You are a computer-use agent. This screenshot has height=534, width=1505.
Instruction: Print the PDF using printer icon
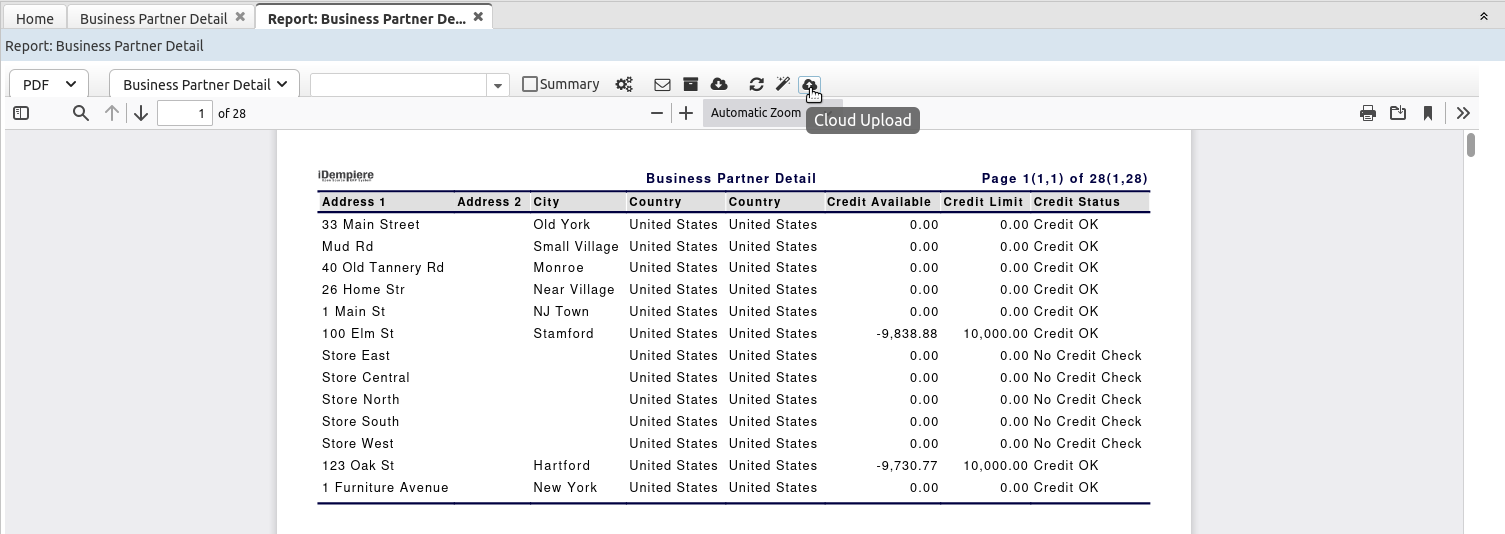tap(1368, 113)
